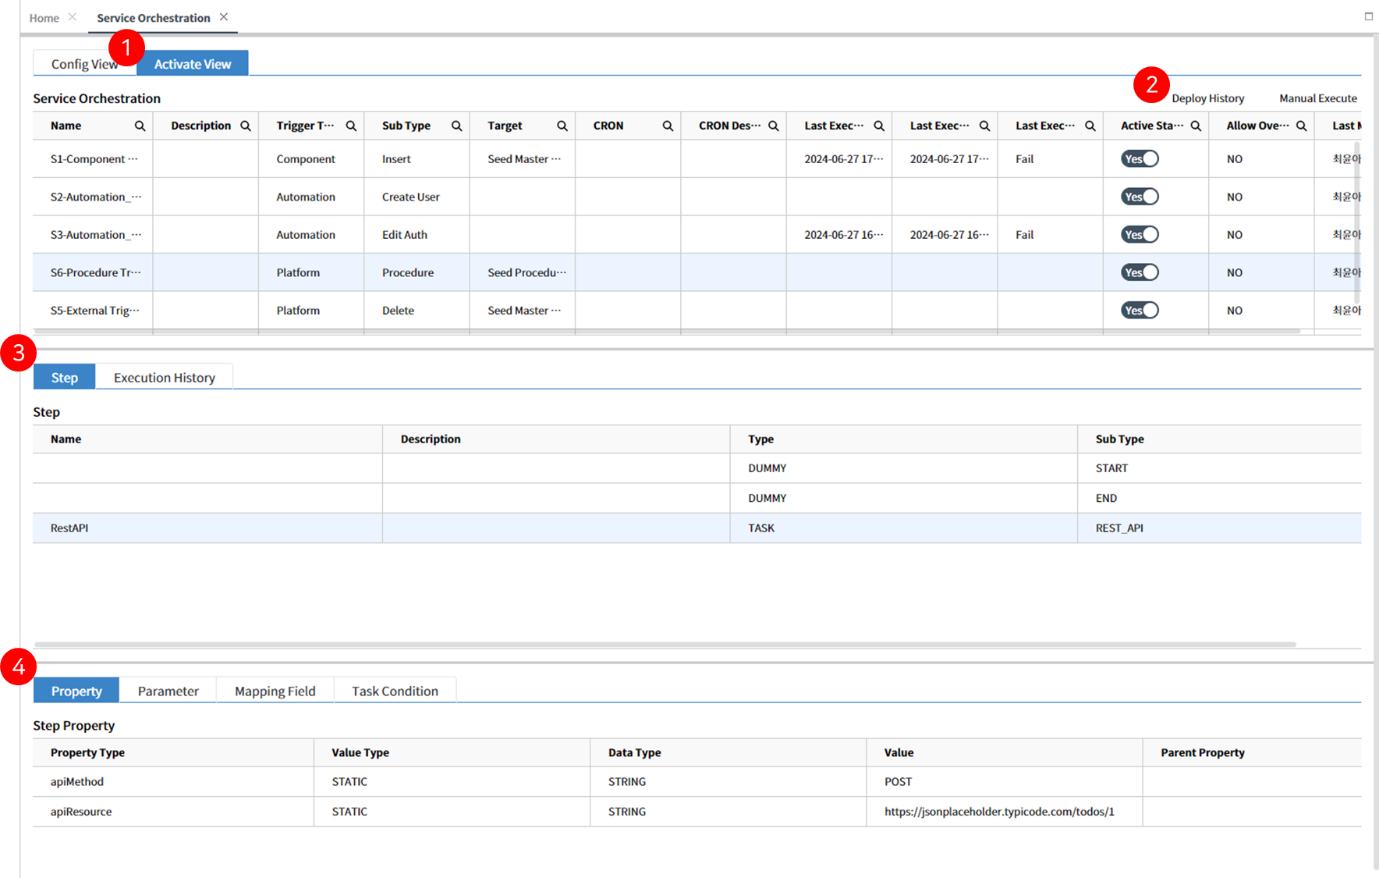
Task: Click Manual Execute button
Action: (1318, 99)
